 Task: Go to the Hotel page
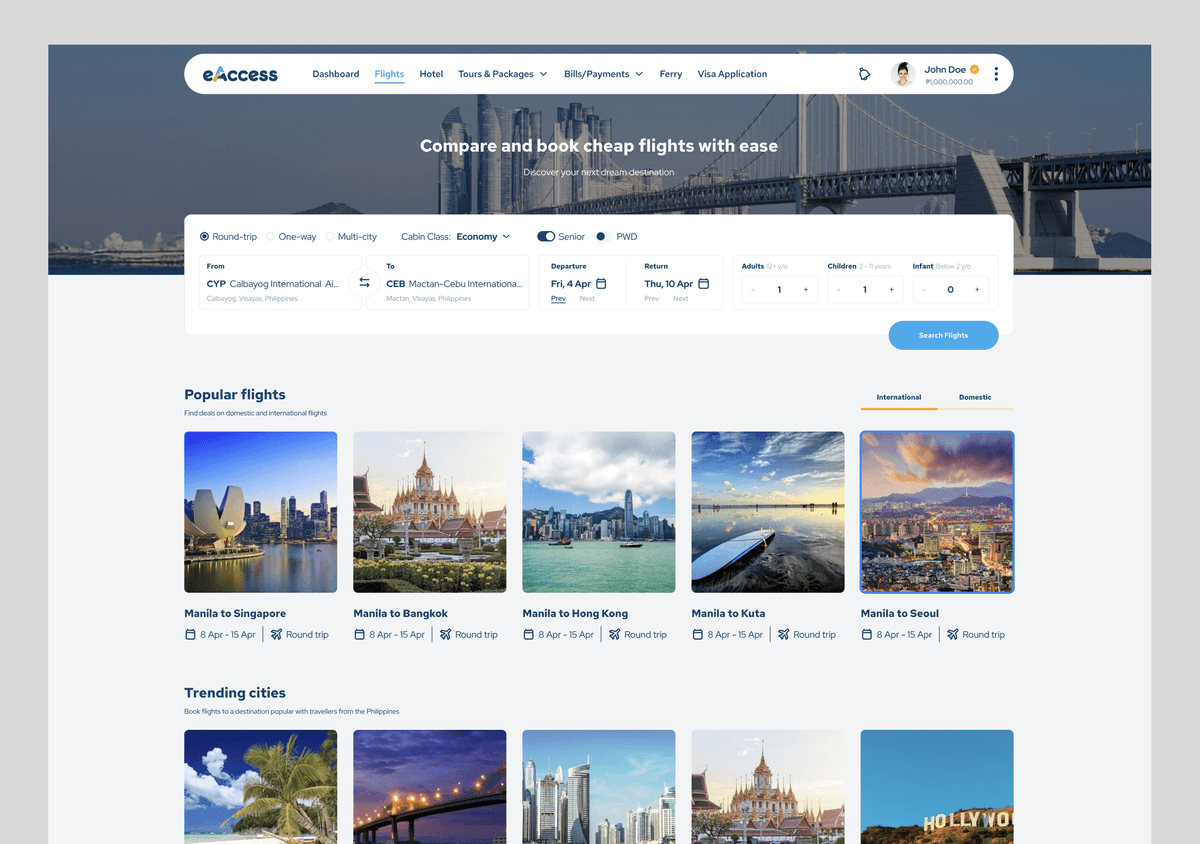(431, 74)
